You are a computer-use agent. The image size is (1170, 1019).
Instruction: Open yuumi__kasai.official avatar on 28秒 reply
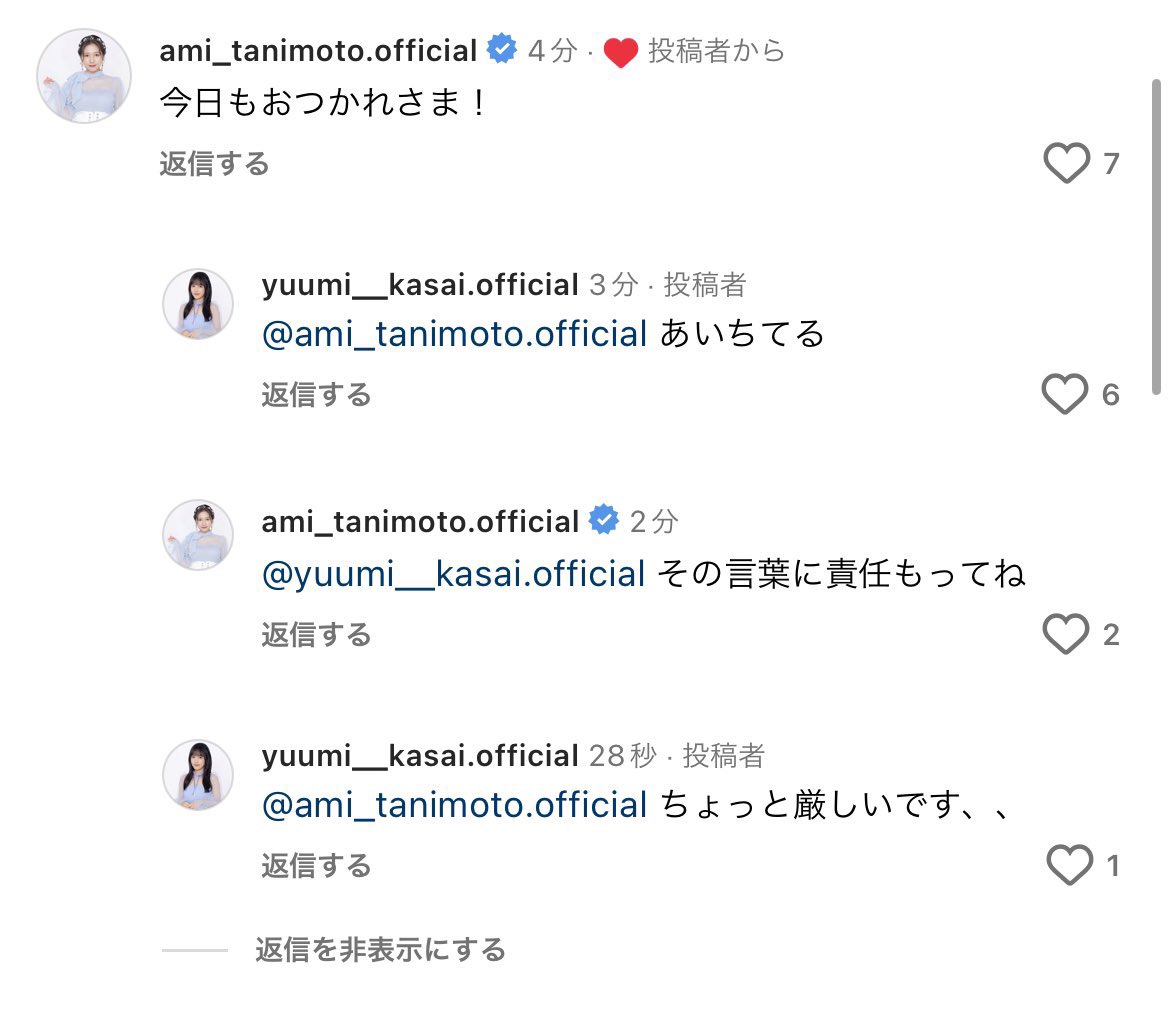pyautogui.click(x=198, y=775)
